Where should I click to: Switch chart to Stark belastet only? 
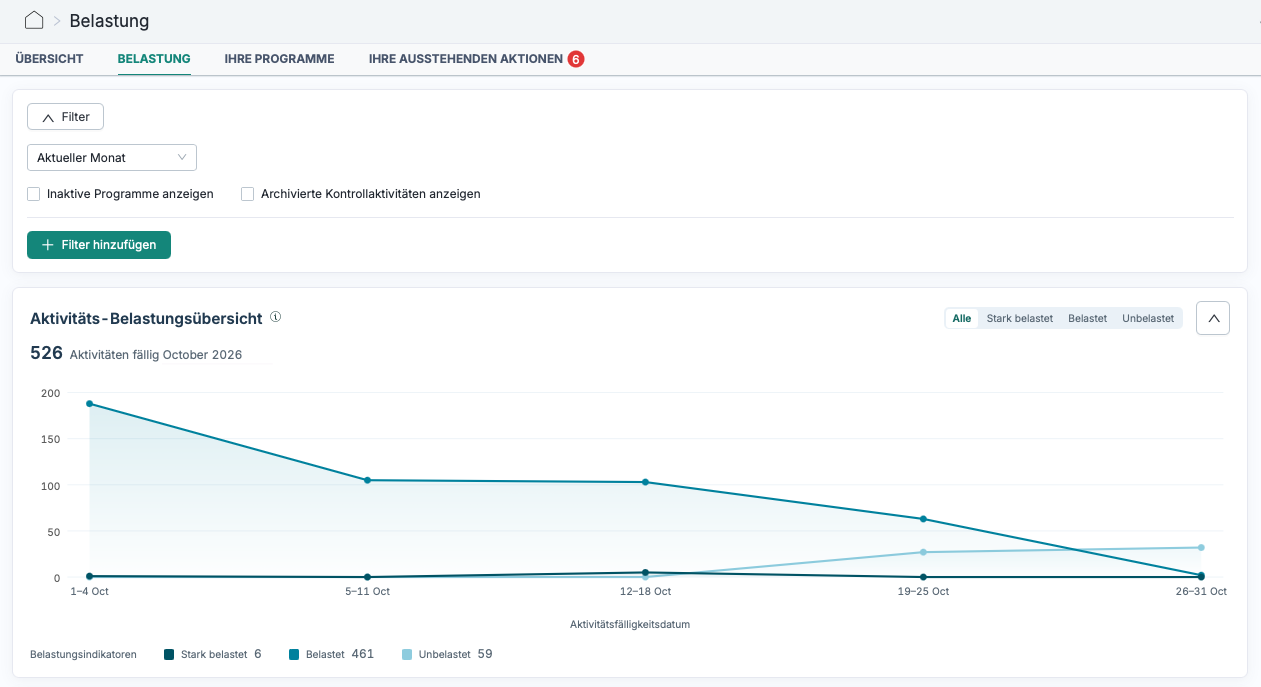1020,318
